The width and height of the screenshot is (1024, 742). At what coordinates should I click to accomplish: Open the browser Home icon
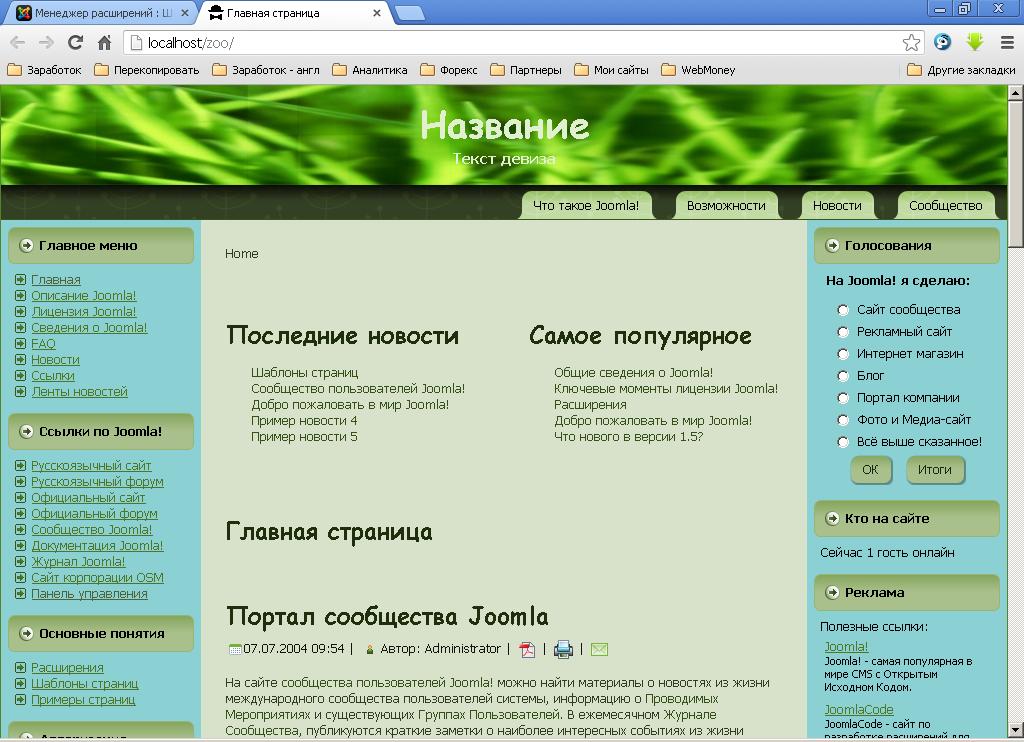[x=104, y=43]
